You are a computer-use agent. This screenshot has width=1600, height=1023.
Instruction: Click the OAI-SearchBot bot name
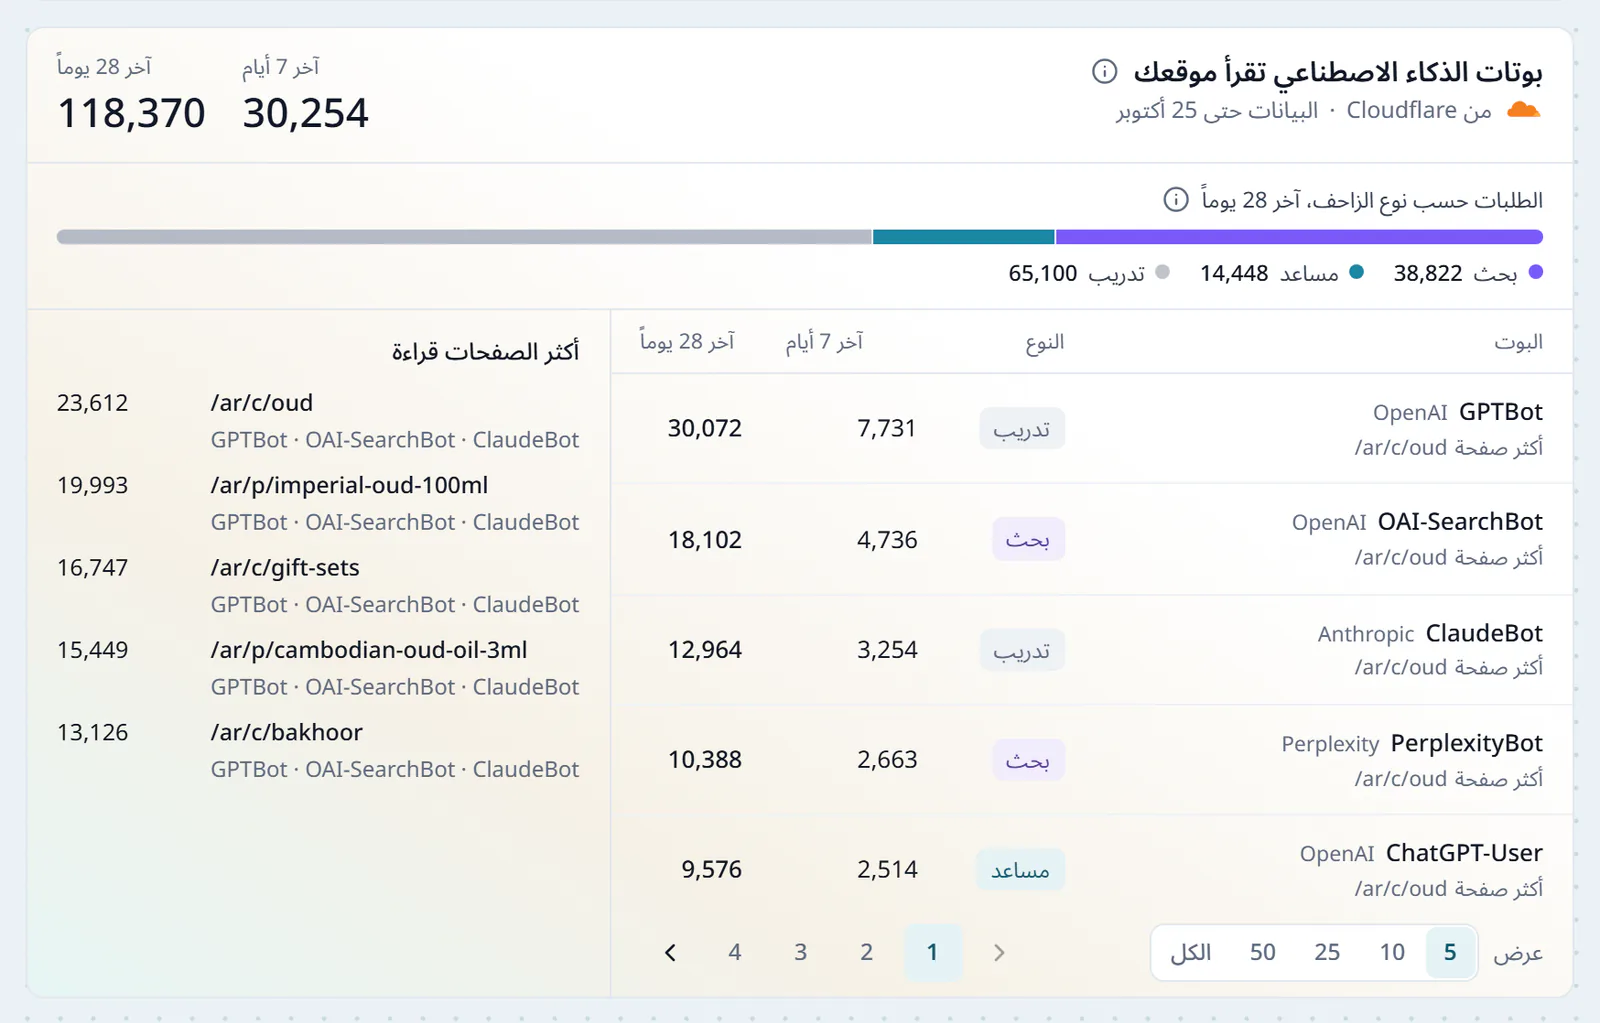pos(1460,522)
